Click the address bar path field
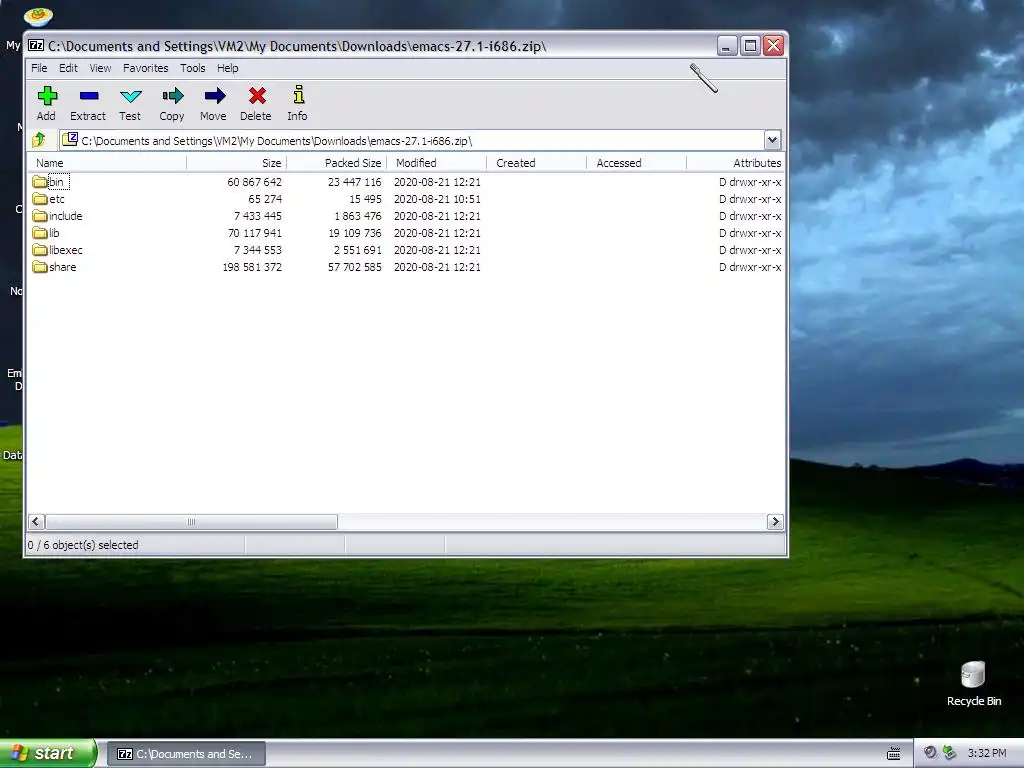Viewport: 1024px width, 768px height. click(x=411, y=140)
